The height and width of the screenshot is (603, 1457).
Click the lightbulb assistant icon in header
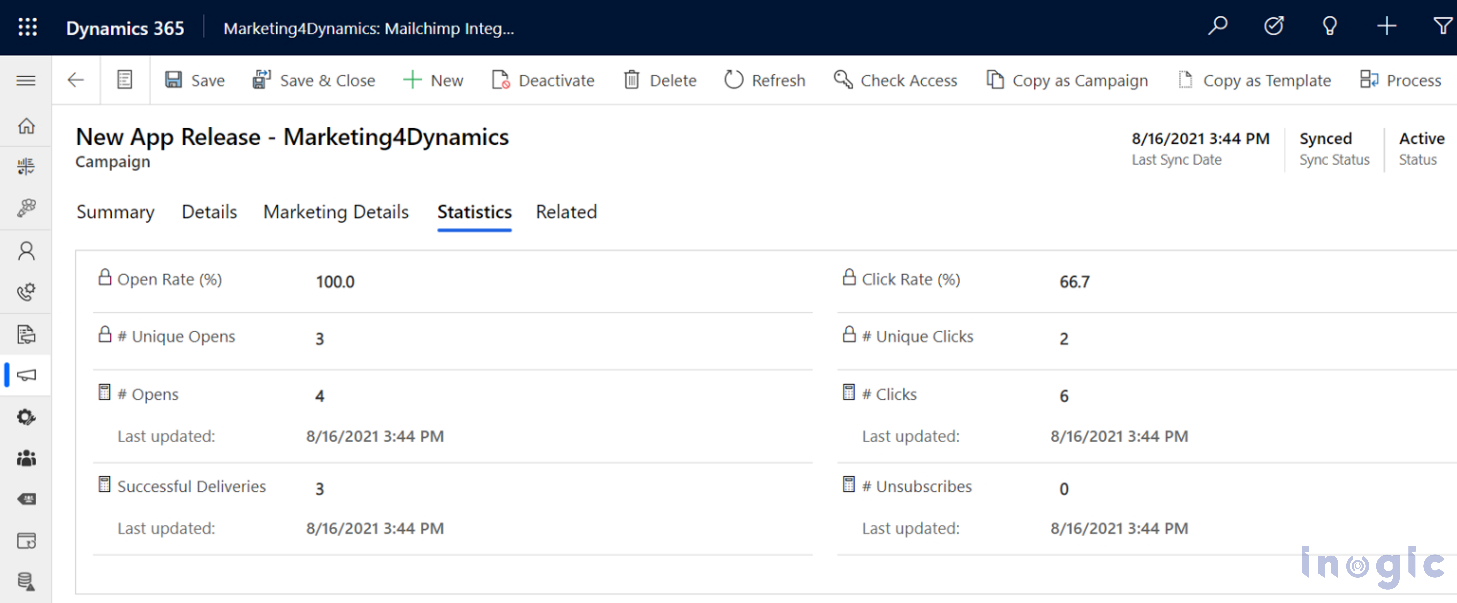[1329, 27]
